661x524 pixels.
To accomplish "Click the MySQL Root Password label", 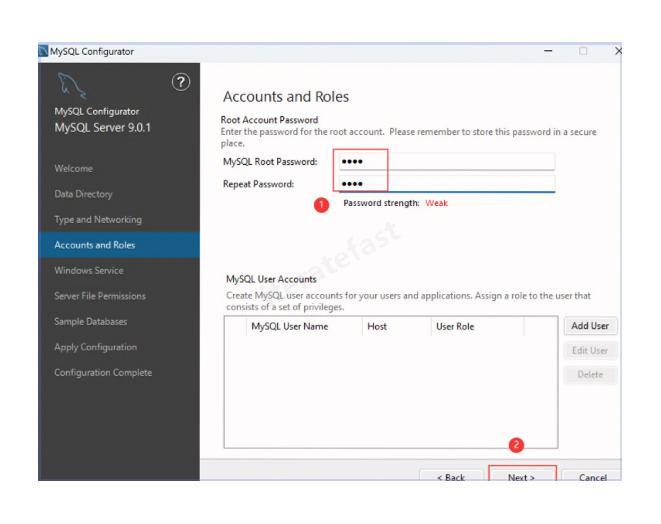I will coord(270,162).
